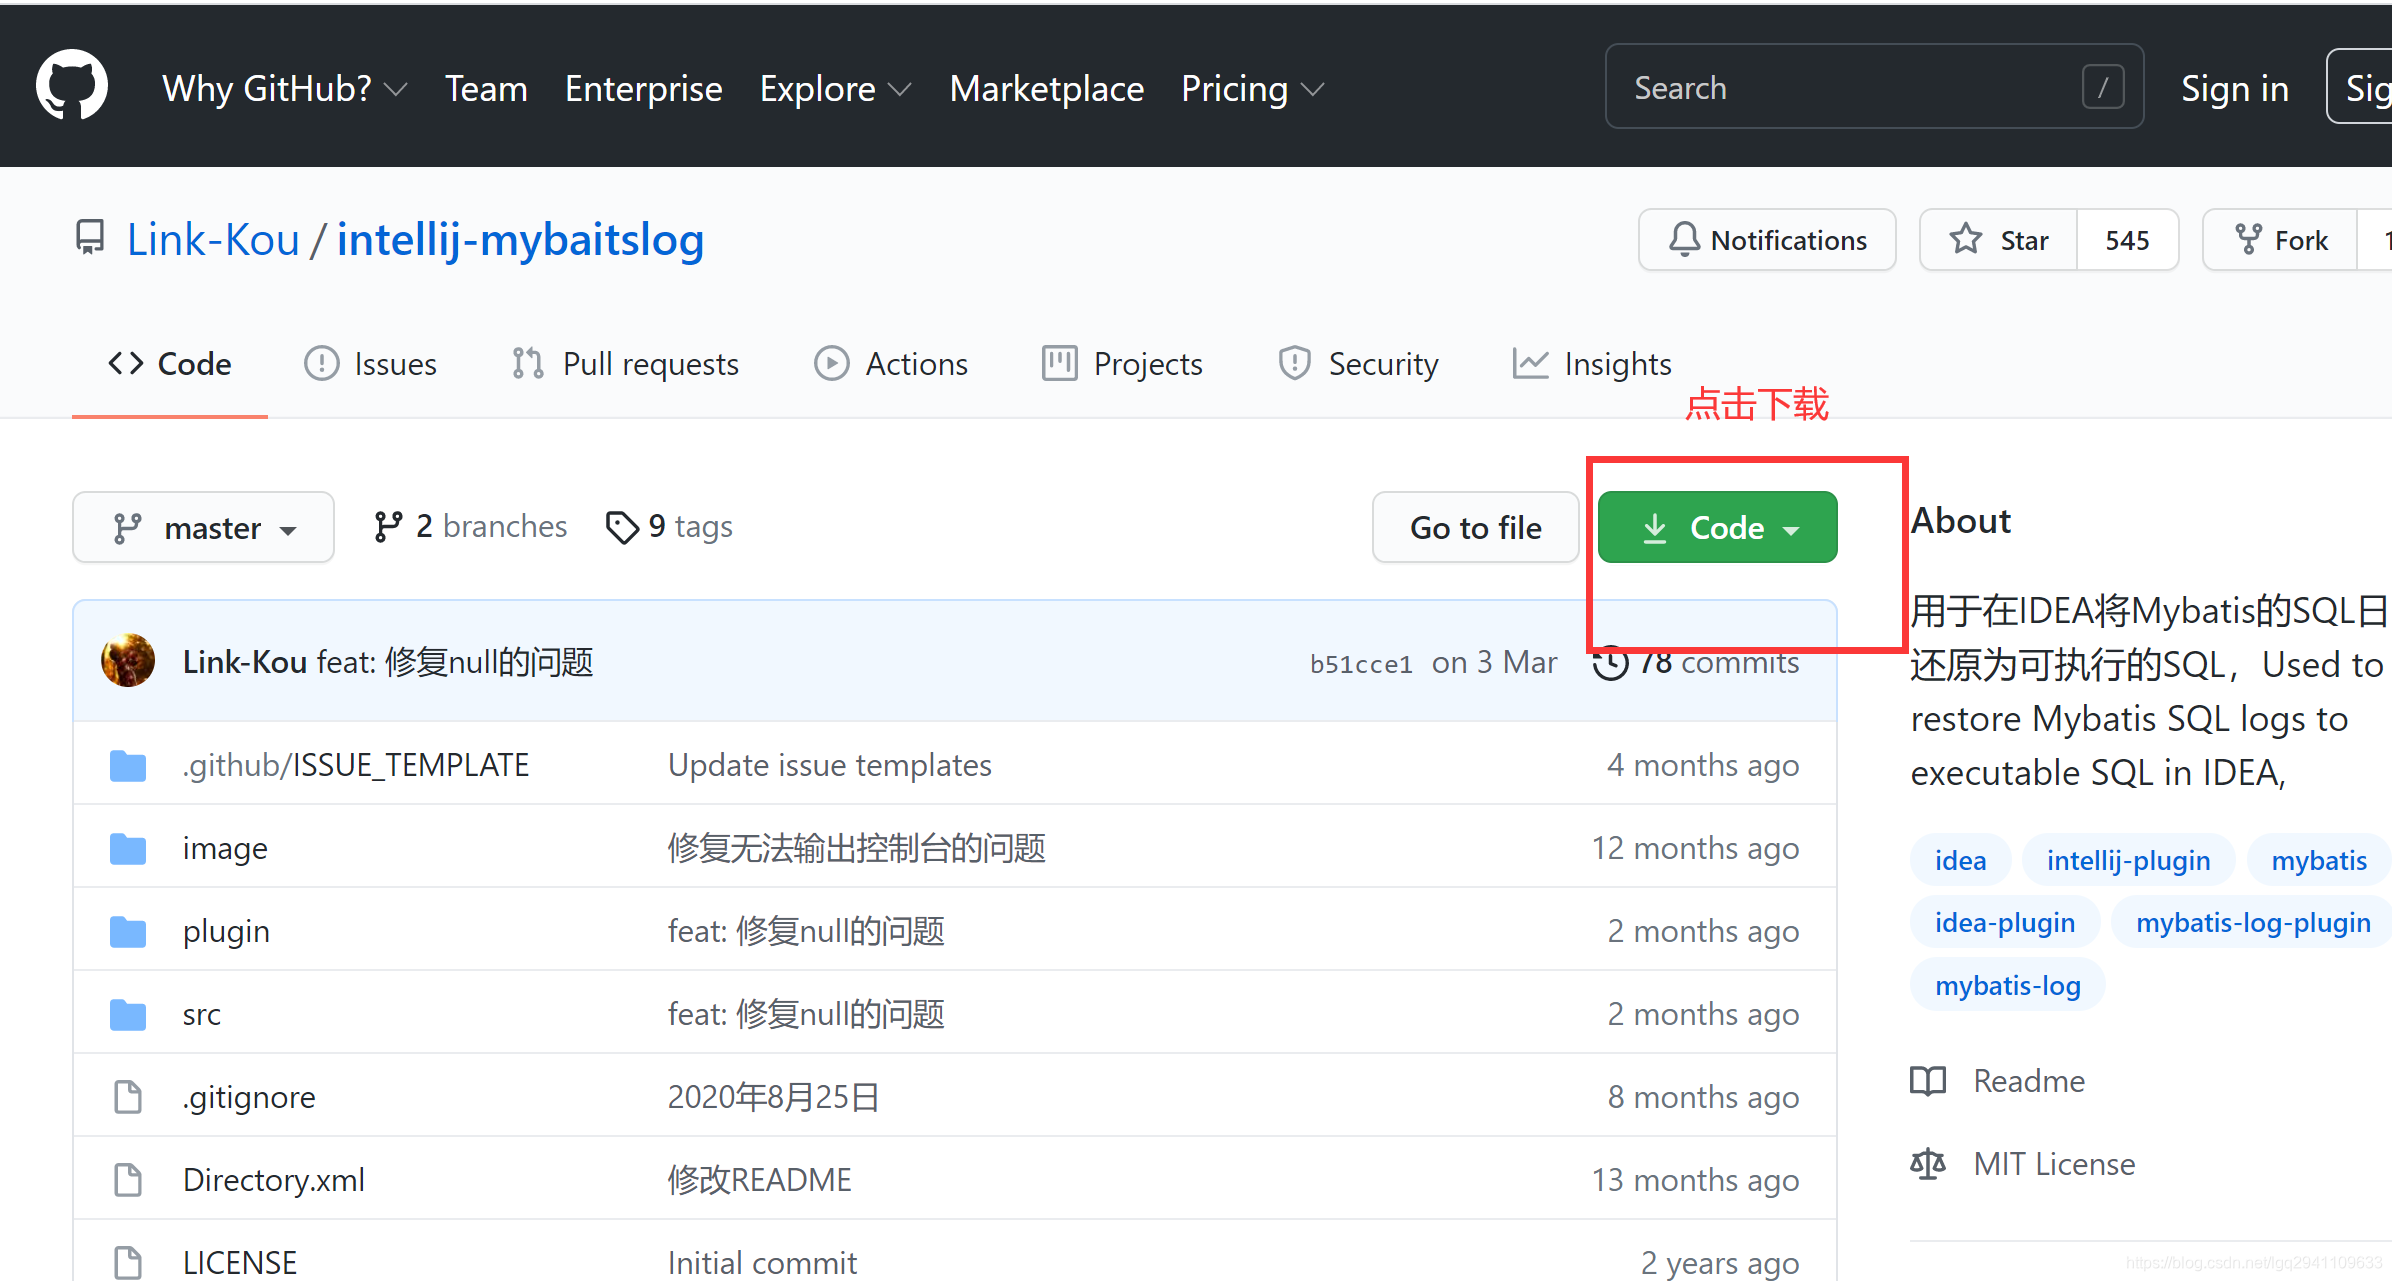
Task: Click the image folder icon
Action: click(x=128, y=849)
